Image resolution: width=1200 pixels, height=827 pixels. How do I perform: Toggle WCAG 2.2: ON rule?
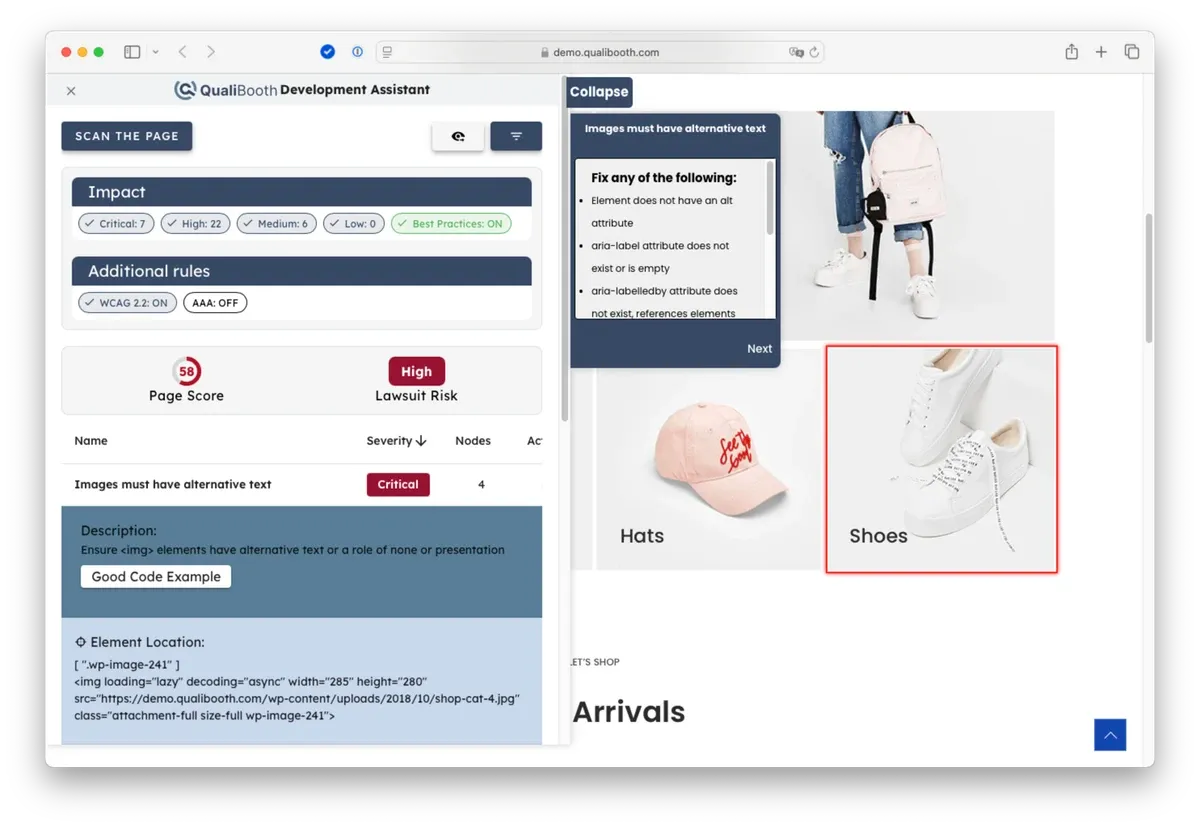tap(127, 303)
